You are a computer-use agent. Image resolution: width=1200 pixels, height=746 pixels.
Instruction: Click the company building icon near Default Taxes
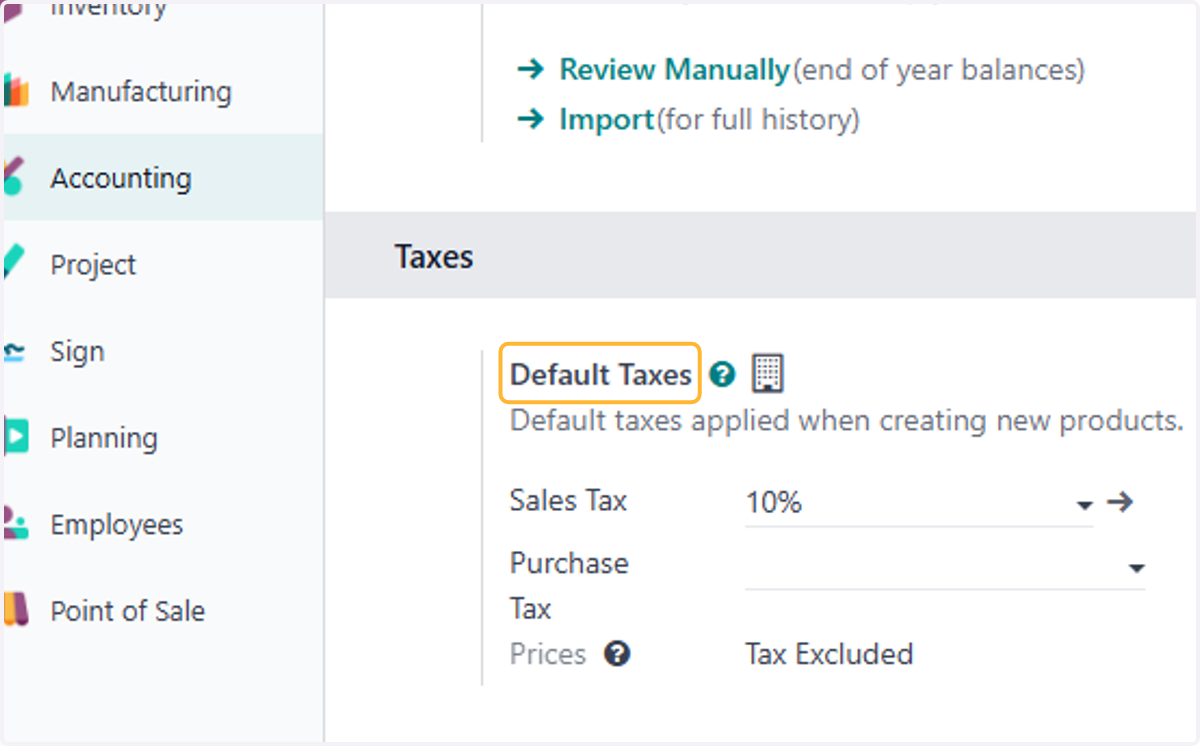click(x=768, y=373)
